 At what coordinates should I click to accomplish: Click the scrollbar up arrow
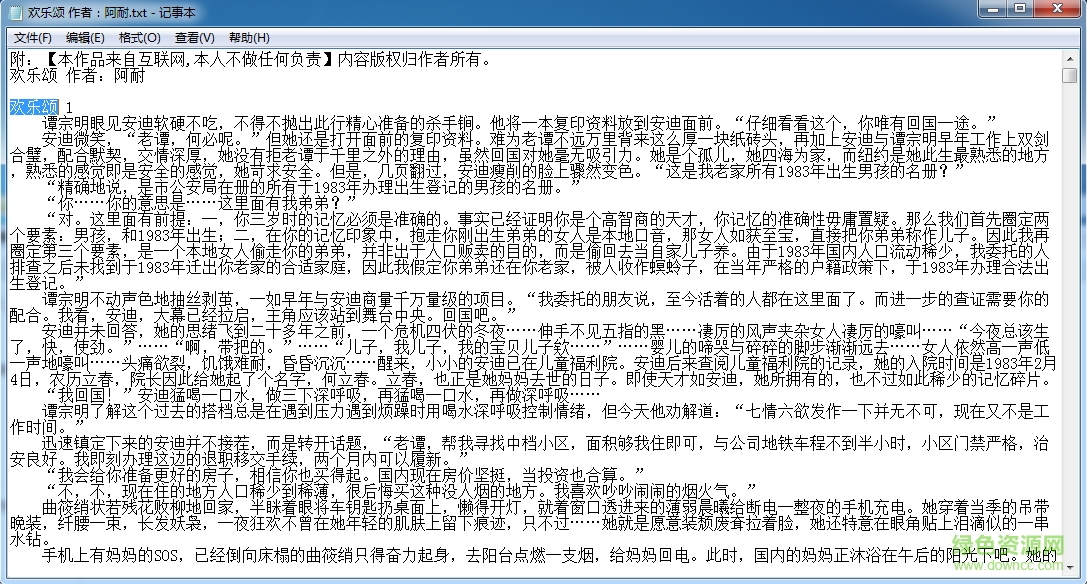coord(1070,58)
